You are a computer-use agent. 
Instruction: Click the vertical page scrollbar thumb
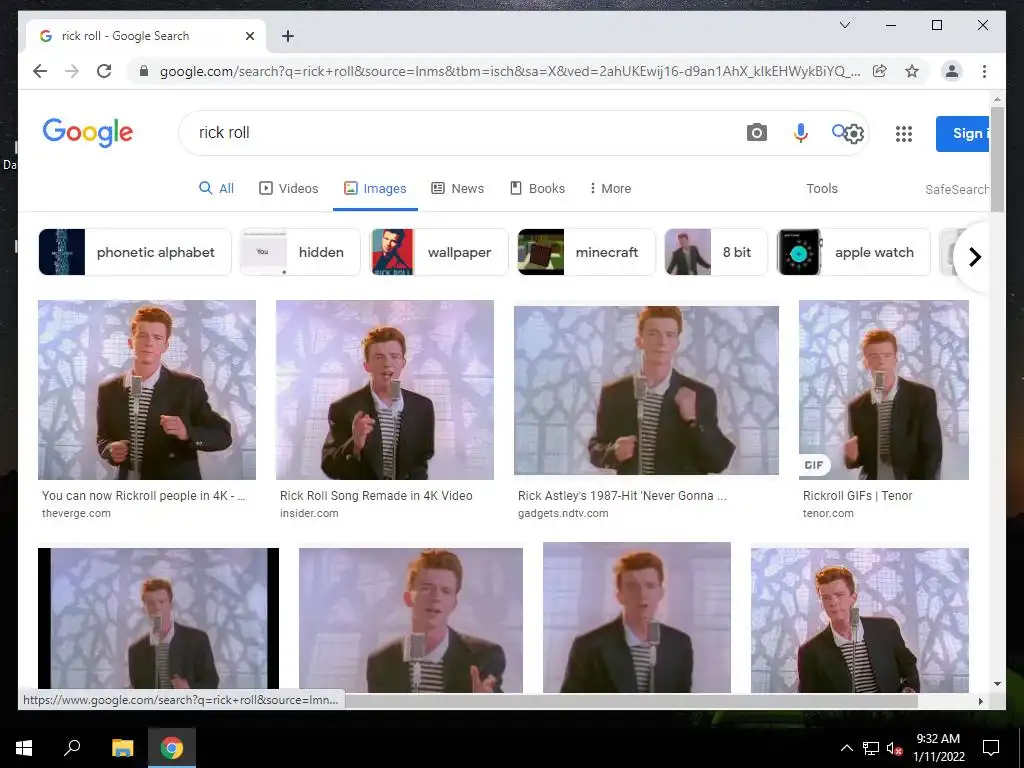997,159
